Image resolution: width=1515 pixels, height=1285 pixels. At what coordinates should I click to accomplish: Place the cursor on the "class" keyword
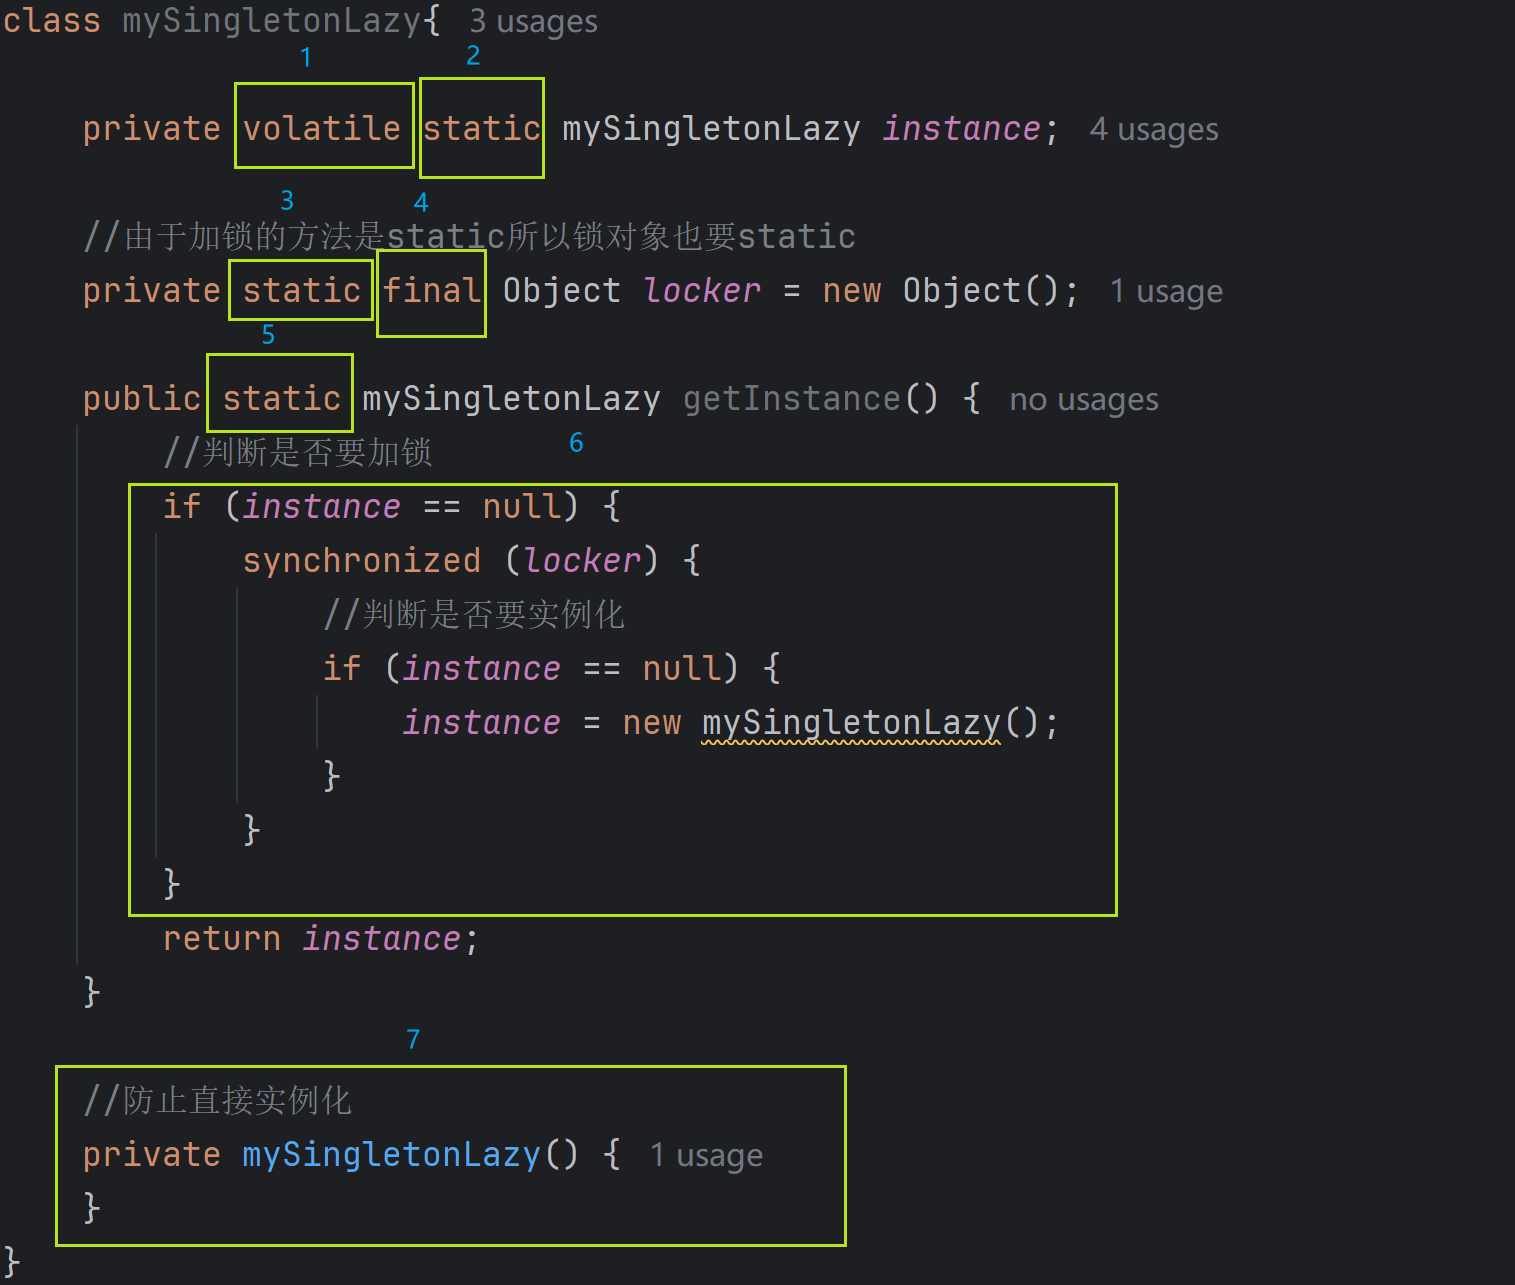coord(52,20)
